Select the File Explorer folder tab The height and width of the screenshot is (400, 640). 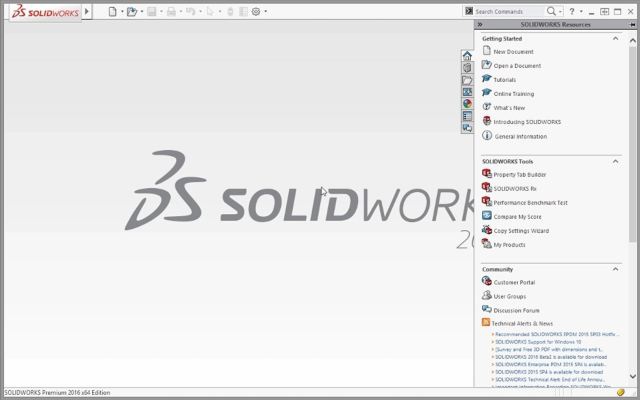point(467,80)
